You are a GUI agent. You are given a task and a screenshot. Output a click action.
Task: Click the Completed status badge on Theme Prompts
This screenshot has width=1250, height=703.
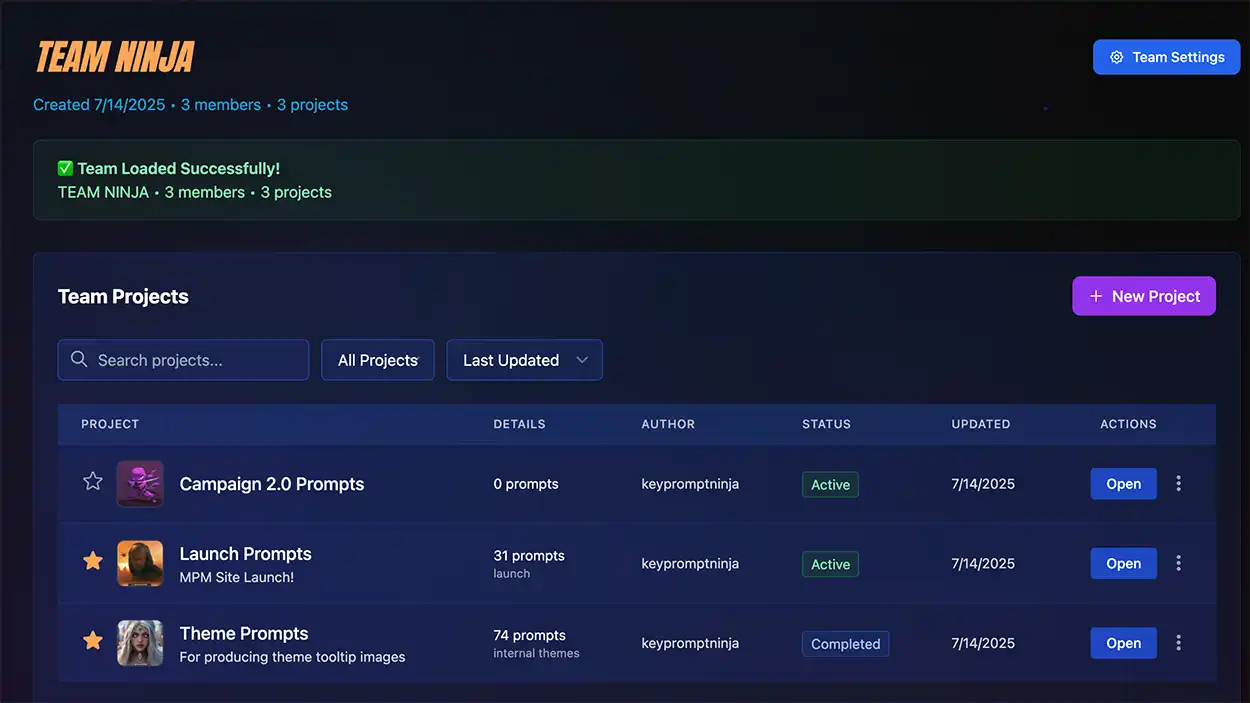[845, 643]
